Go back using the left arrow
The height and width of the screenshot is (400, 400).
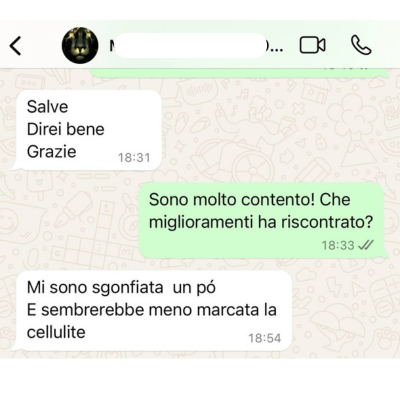16,45
